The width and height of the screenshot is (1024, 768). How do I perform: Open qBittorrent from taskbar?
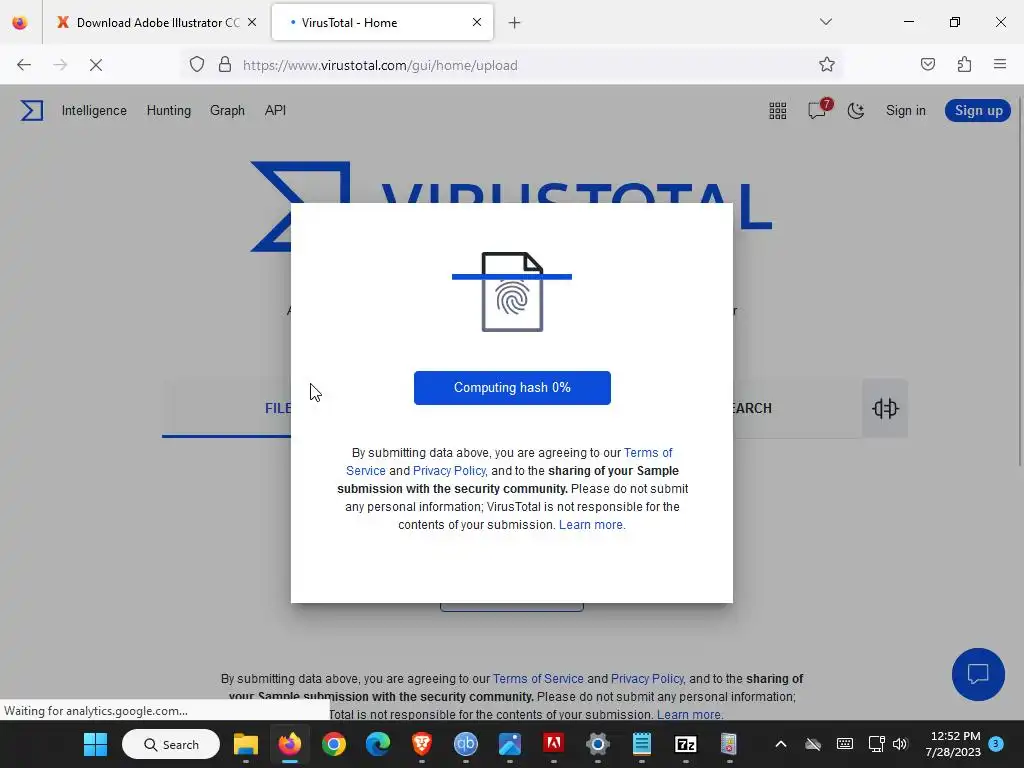(x=466, y=744)
